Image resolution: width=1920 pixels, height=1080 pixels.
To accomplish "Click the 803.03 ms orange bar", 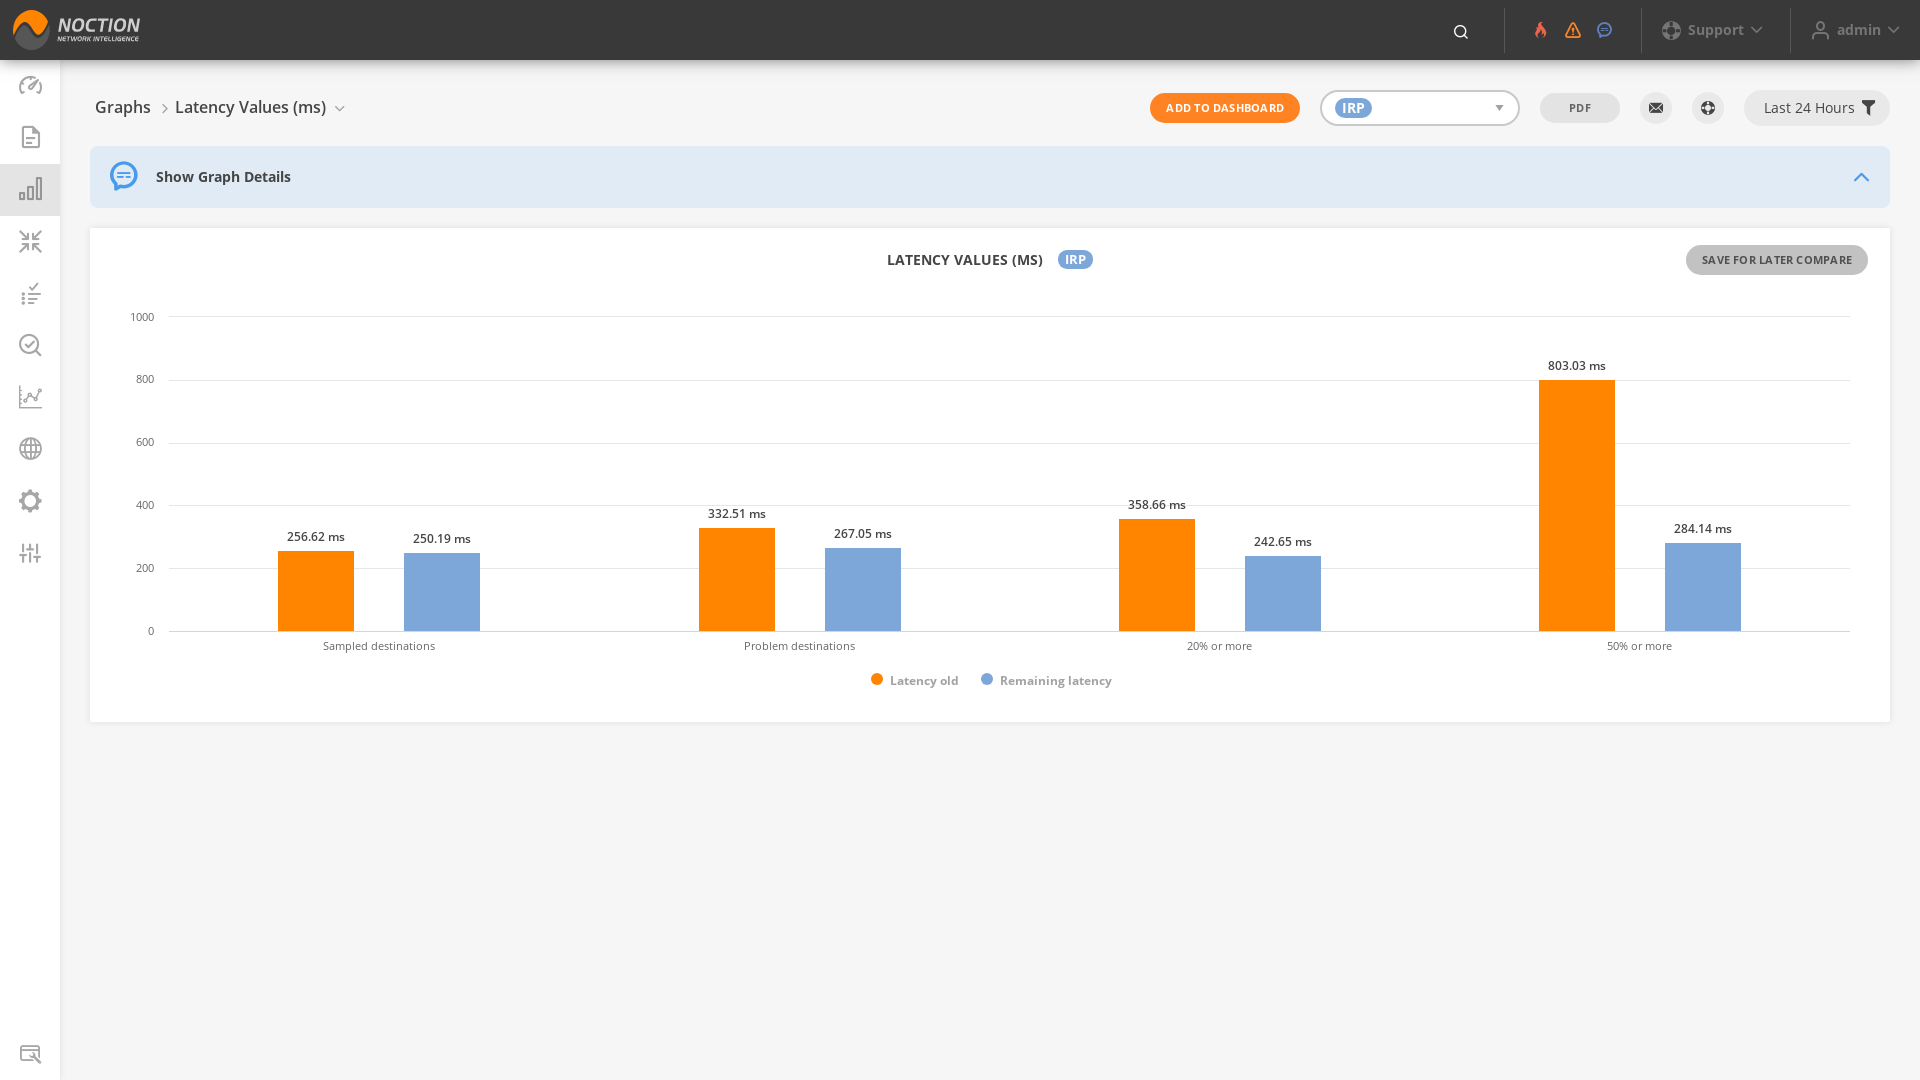I will point(1576,505).
